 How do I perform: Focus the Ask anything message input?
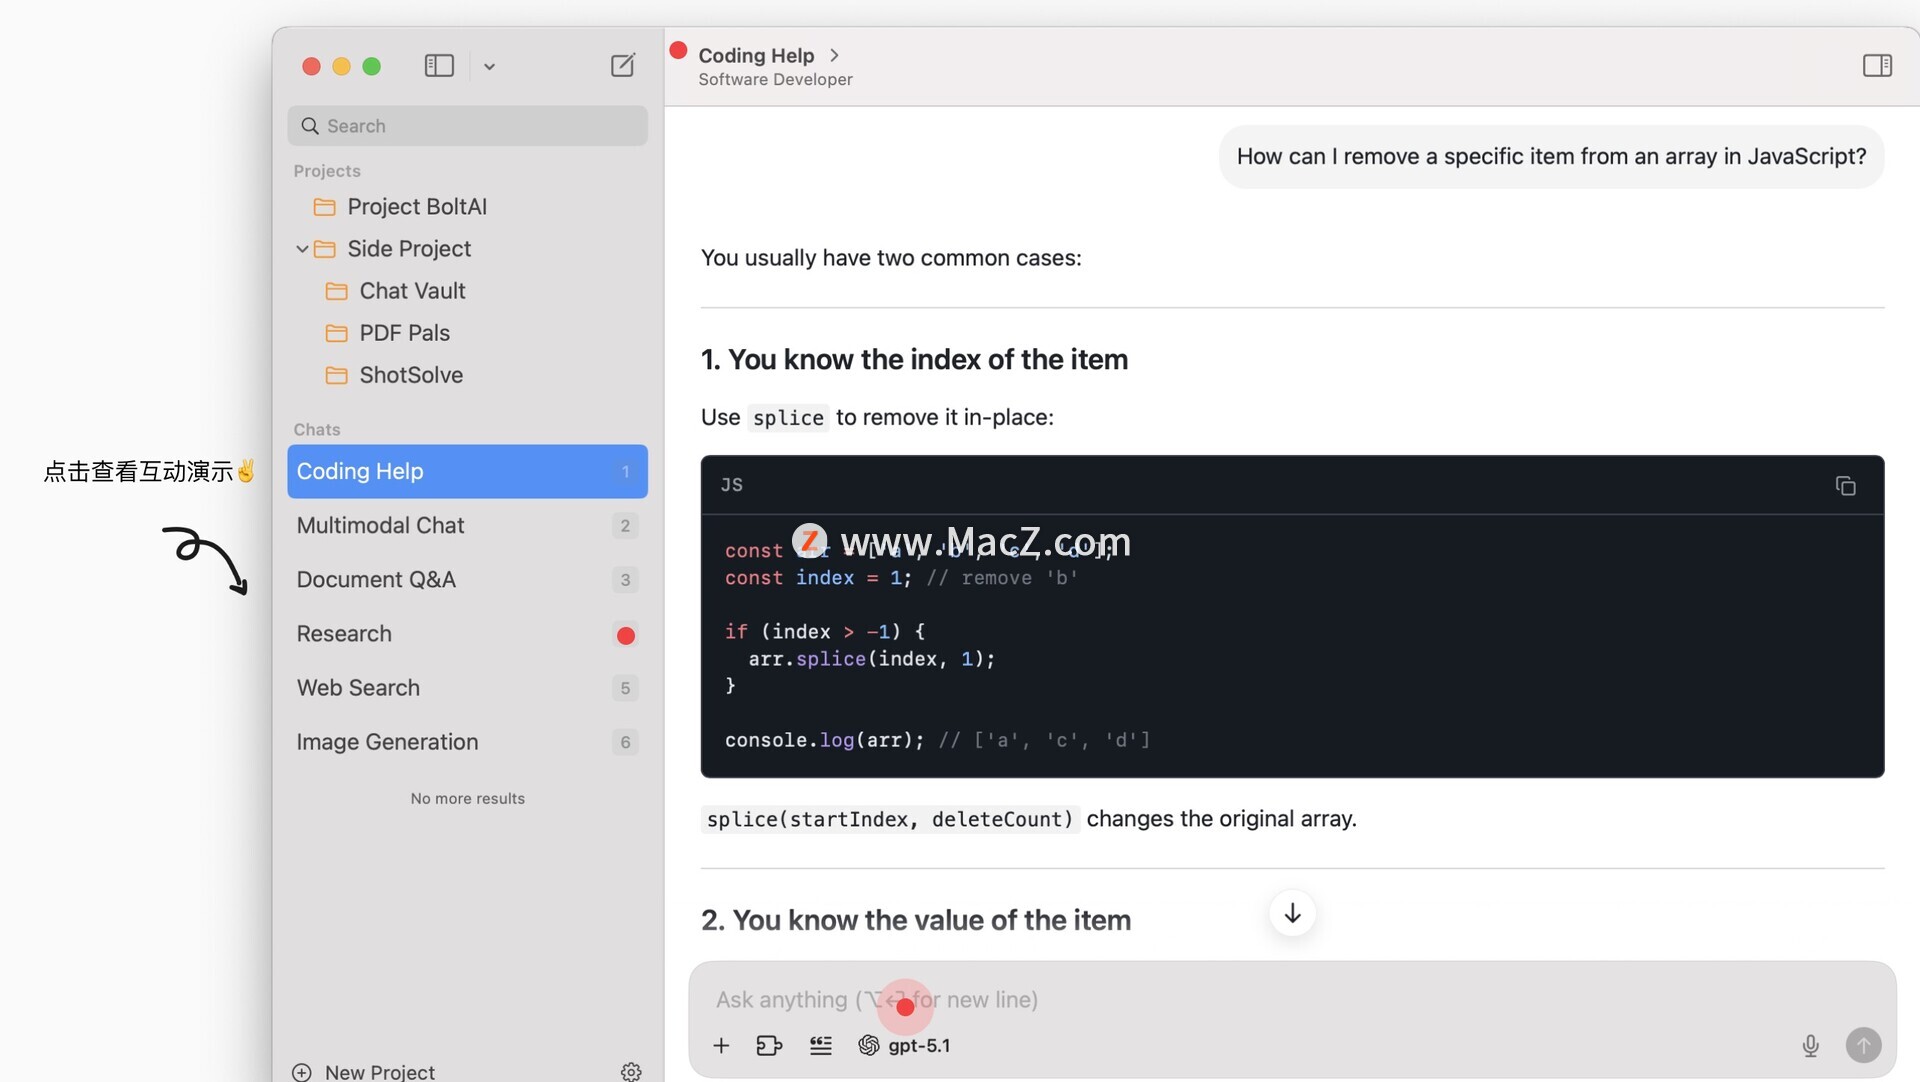click(x=1200, y=1000)
